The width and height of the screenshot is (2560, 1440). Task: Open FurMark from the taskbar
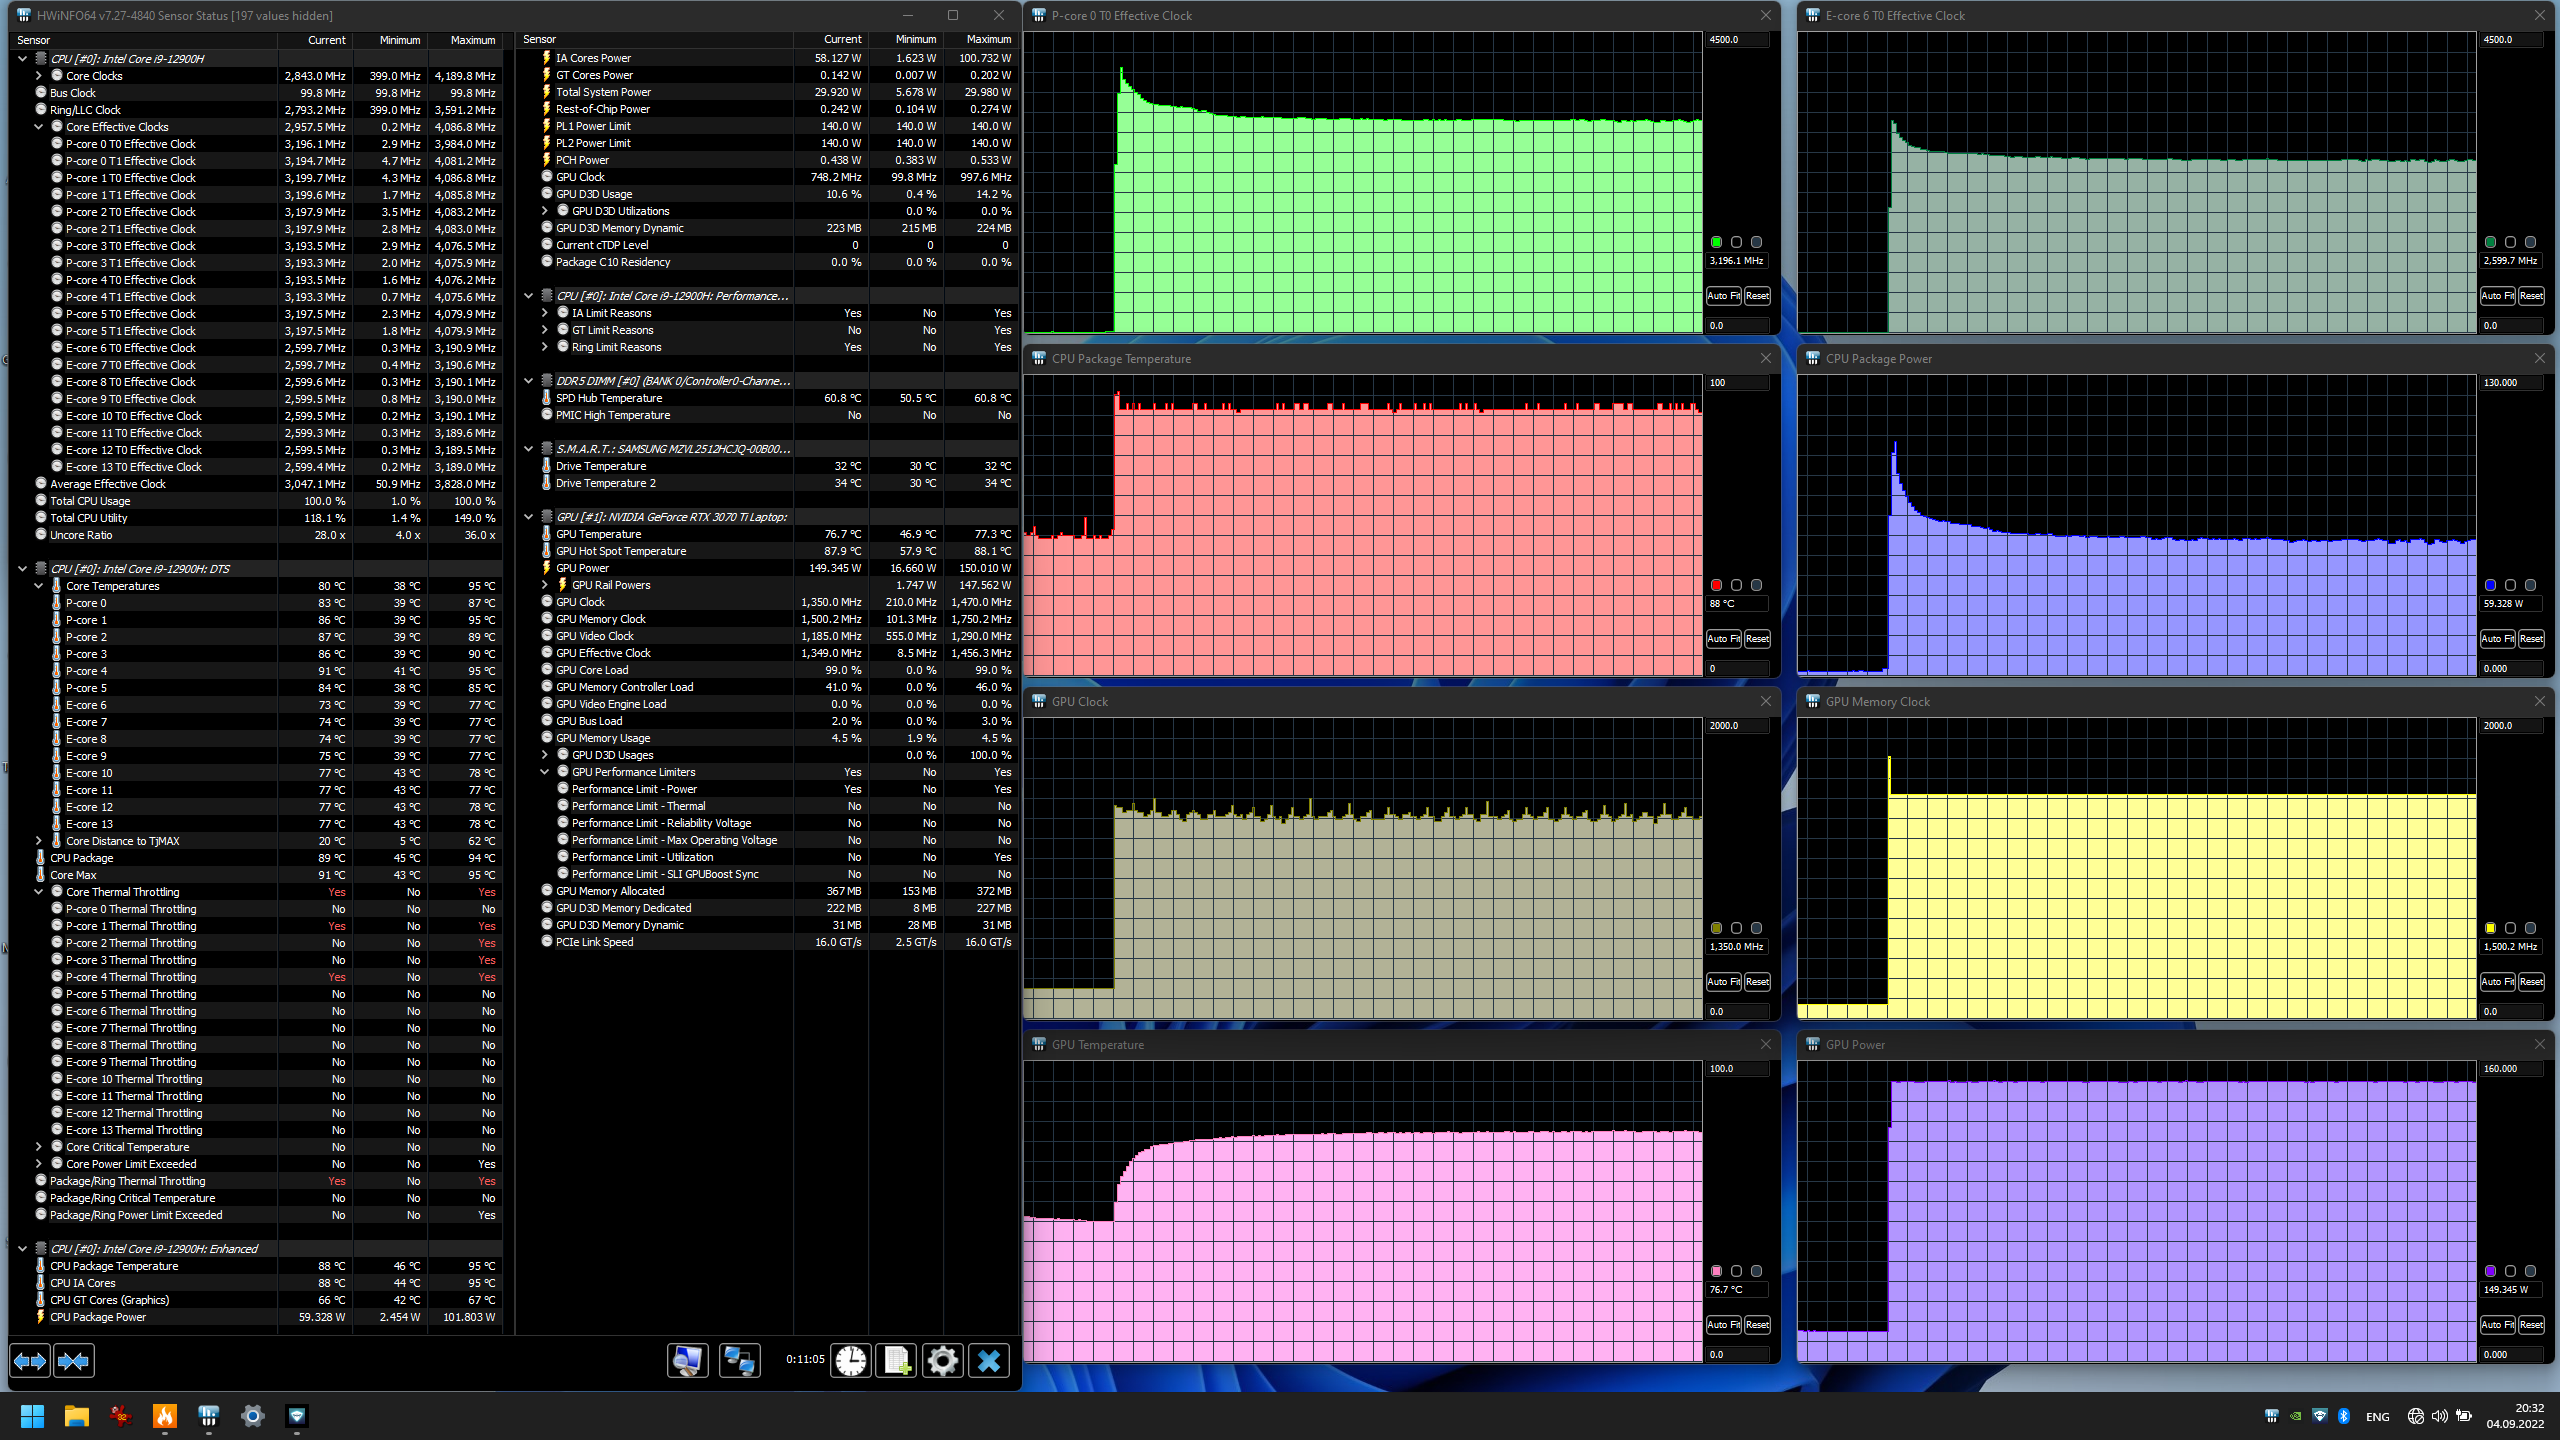point(165,1416)
